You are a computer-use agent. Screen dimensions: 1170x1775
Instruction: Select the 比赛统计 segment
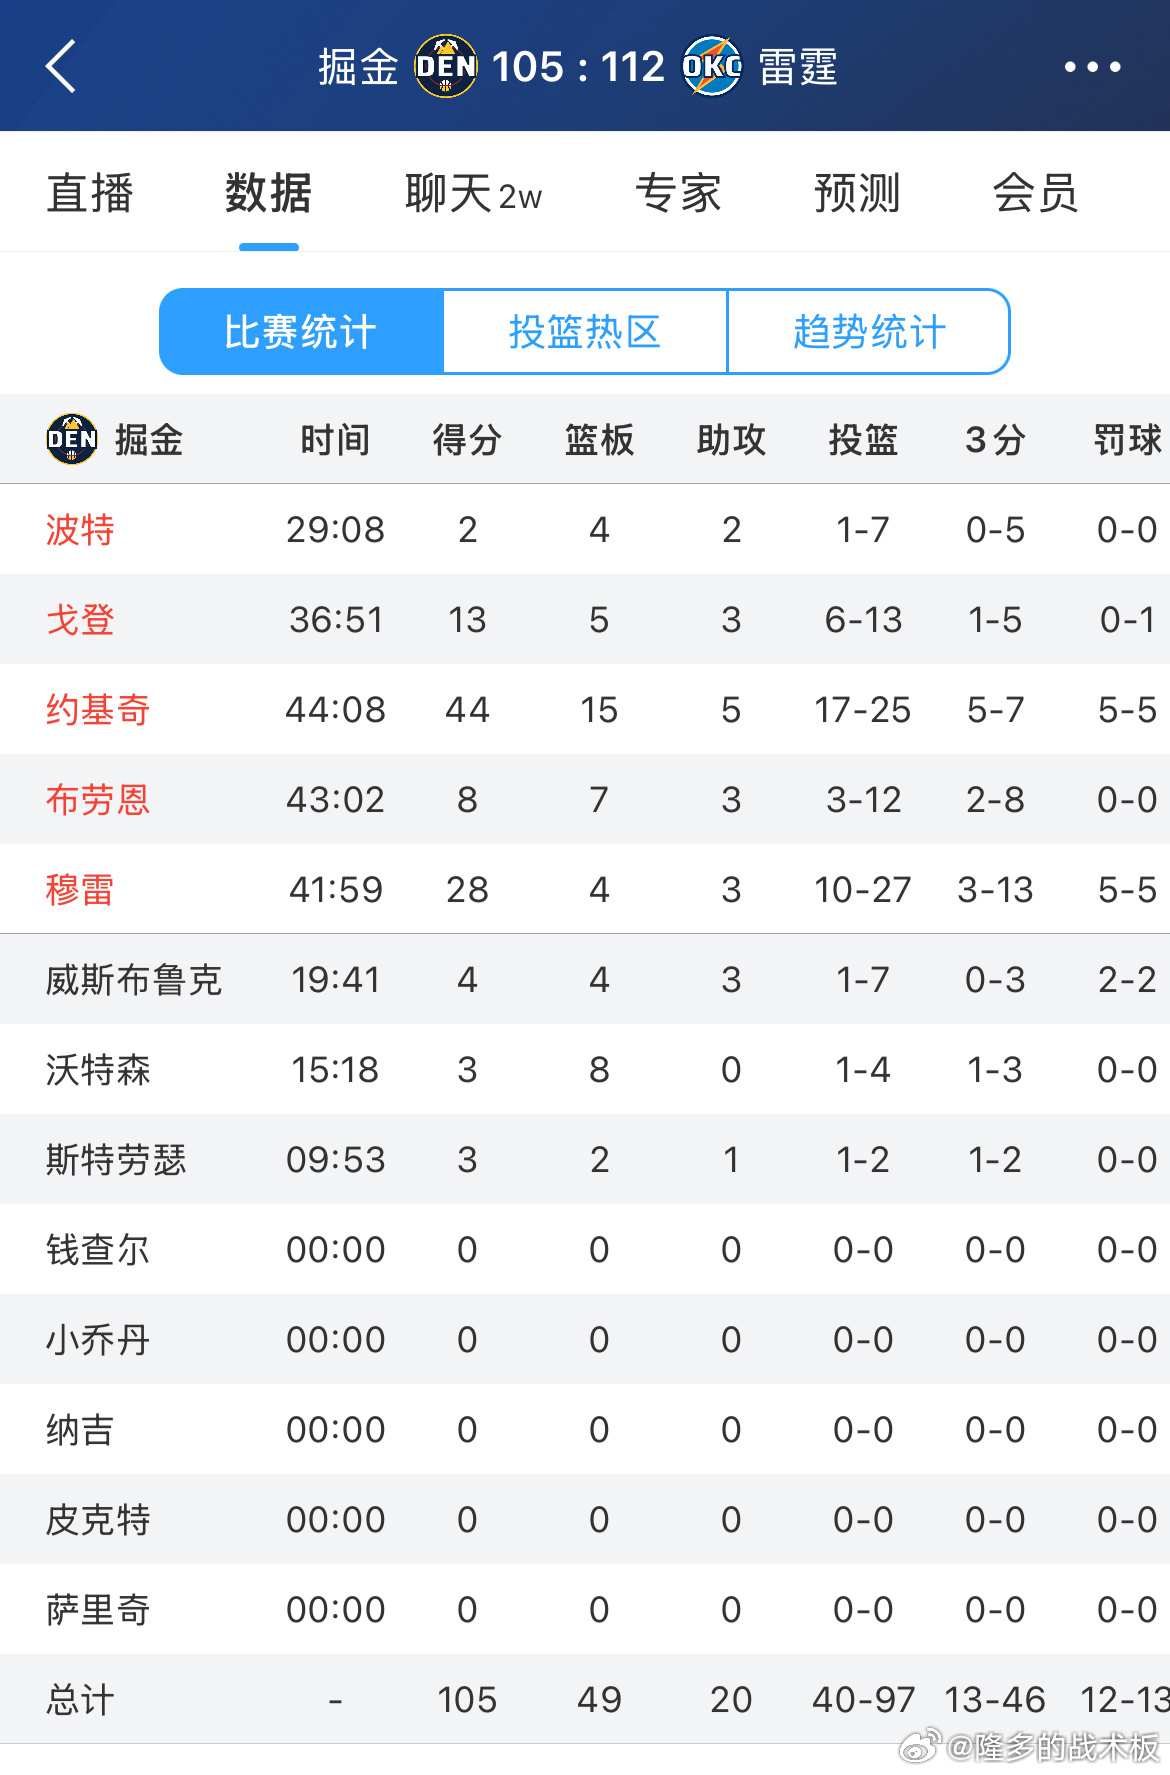(x=301, y=332)
